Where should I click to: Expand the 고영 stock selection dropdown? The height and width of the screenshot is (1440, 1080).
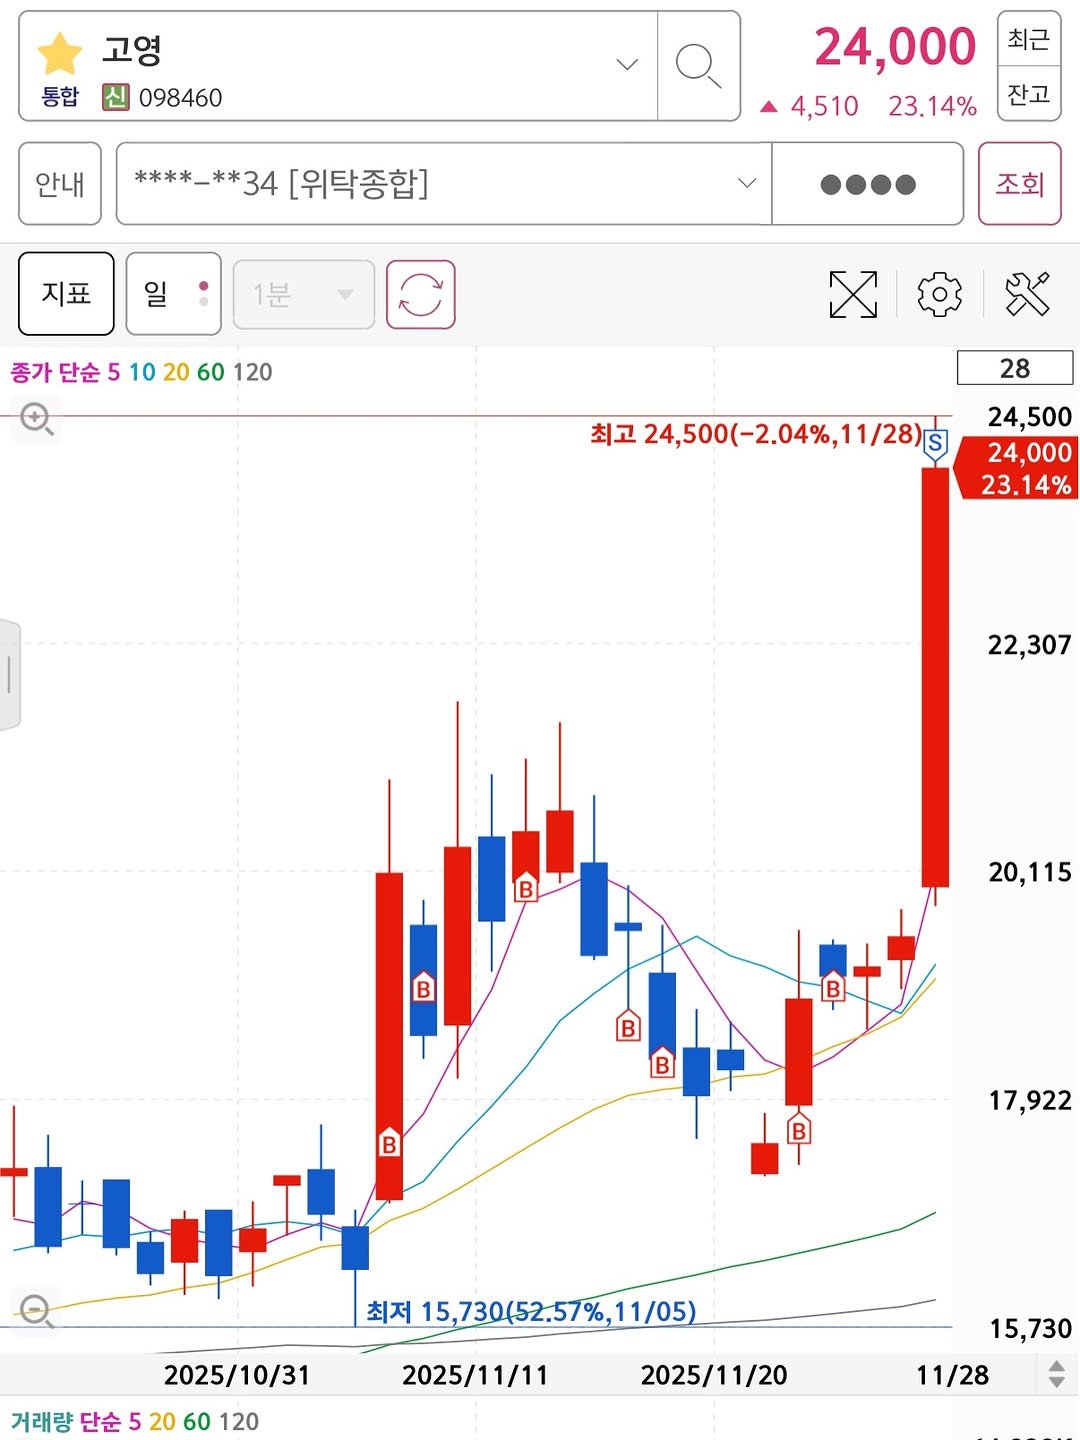pyautogui.click(x=627, y=66)
